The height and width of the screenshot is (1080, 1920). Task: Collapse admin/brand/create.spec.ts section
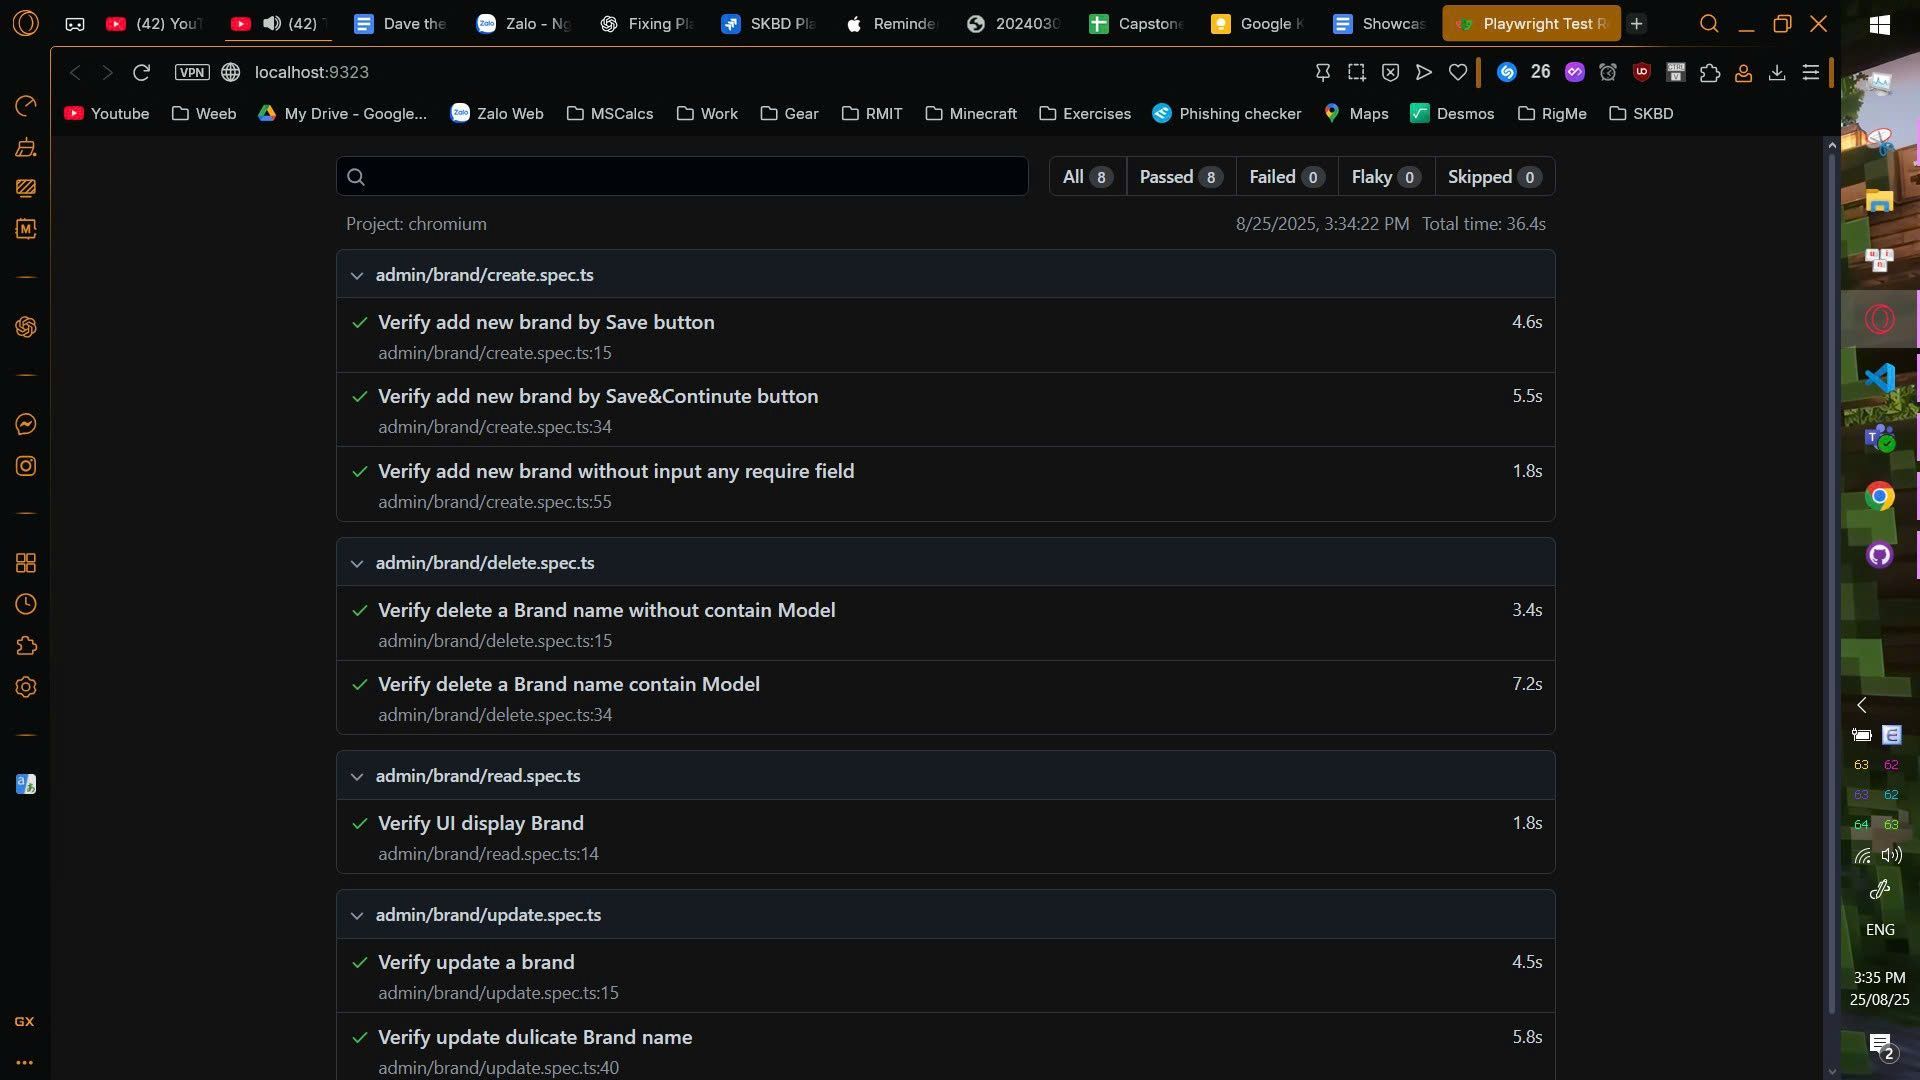[357, 275]
